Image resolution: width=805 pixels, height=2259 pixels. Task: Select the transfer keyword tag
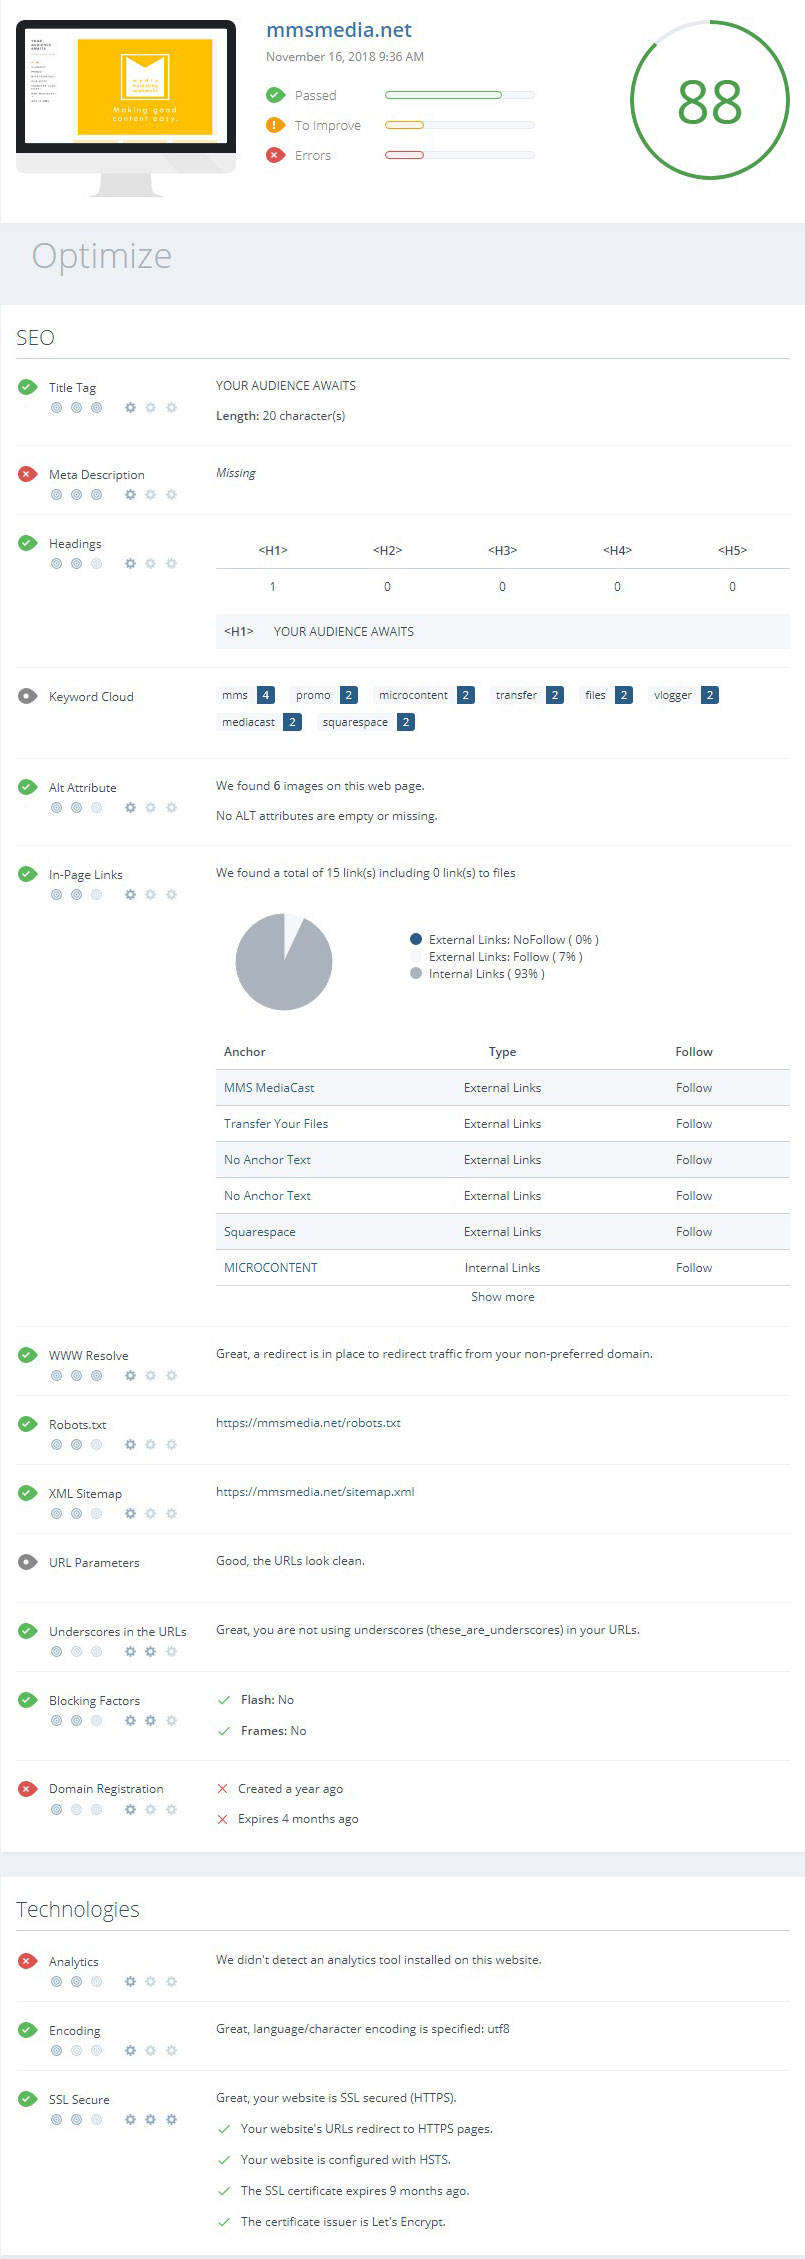click(x=527, y=695)
